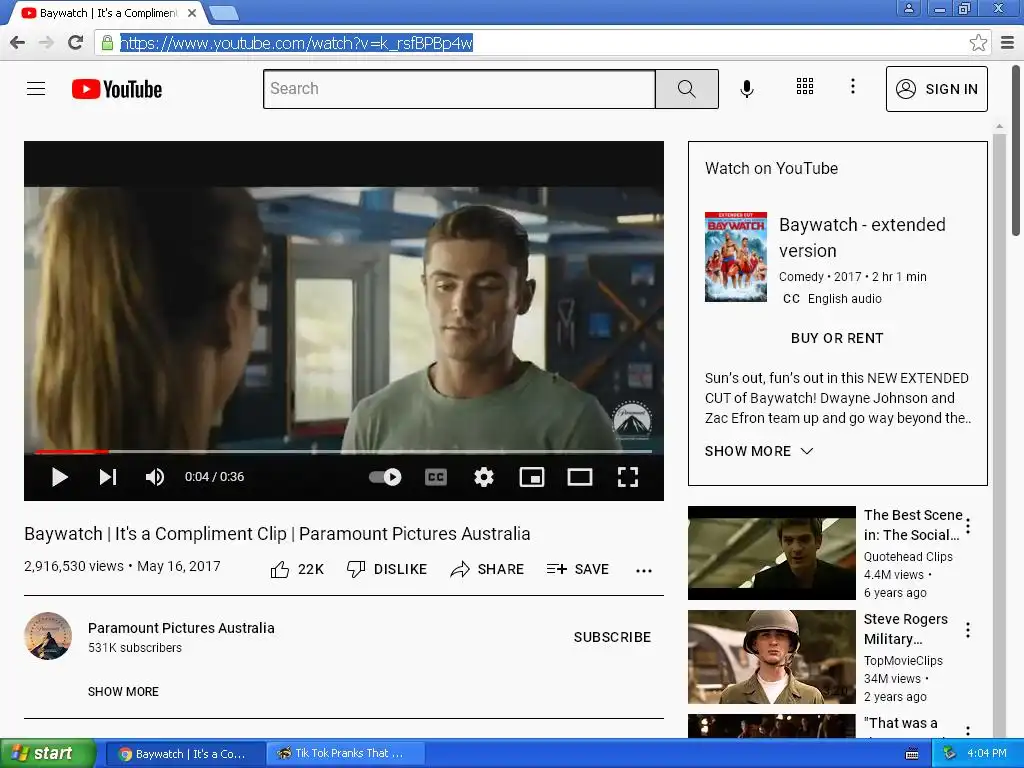Open the Windows start menu
Viewport: 1024px width, 768px height.
tap(48, 753)
